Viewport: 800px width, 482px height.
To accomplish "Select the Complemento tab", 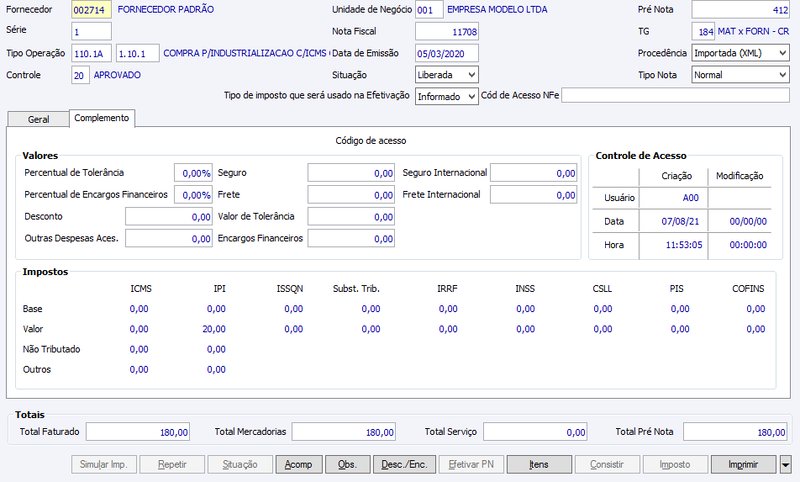I will click(102, 118).
